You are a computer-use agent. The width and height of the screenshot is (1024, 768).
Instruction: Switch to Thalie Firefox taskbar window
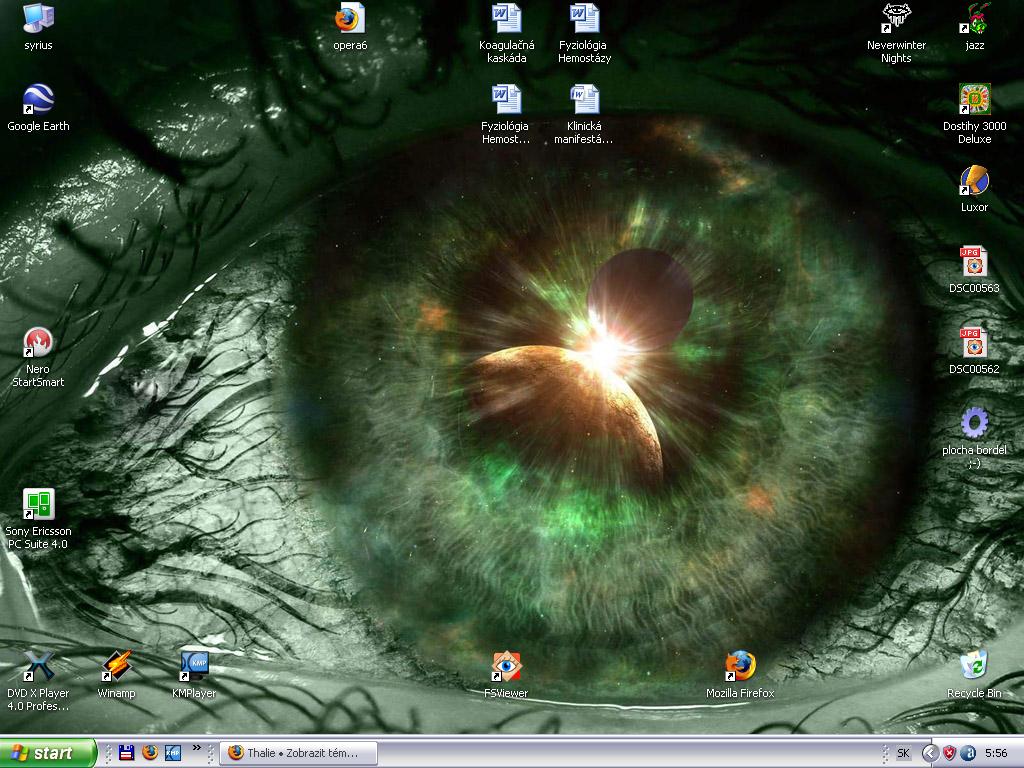pos(299,753)
